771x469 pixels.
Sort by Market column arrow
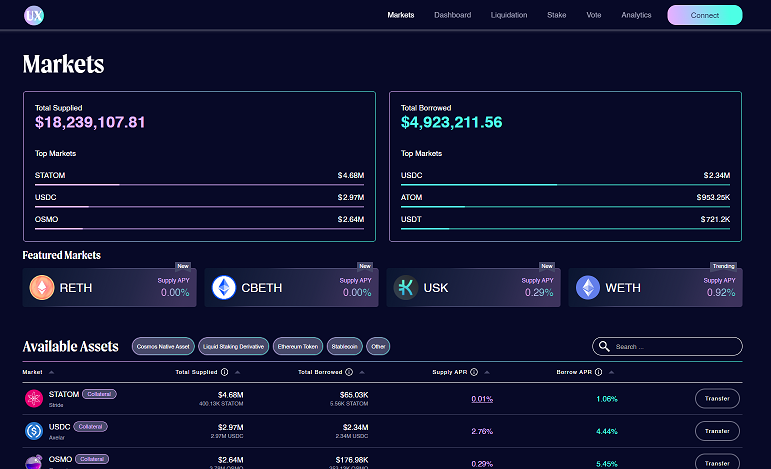tap(52, 372)
